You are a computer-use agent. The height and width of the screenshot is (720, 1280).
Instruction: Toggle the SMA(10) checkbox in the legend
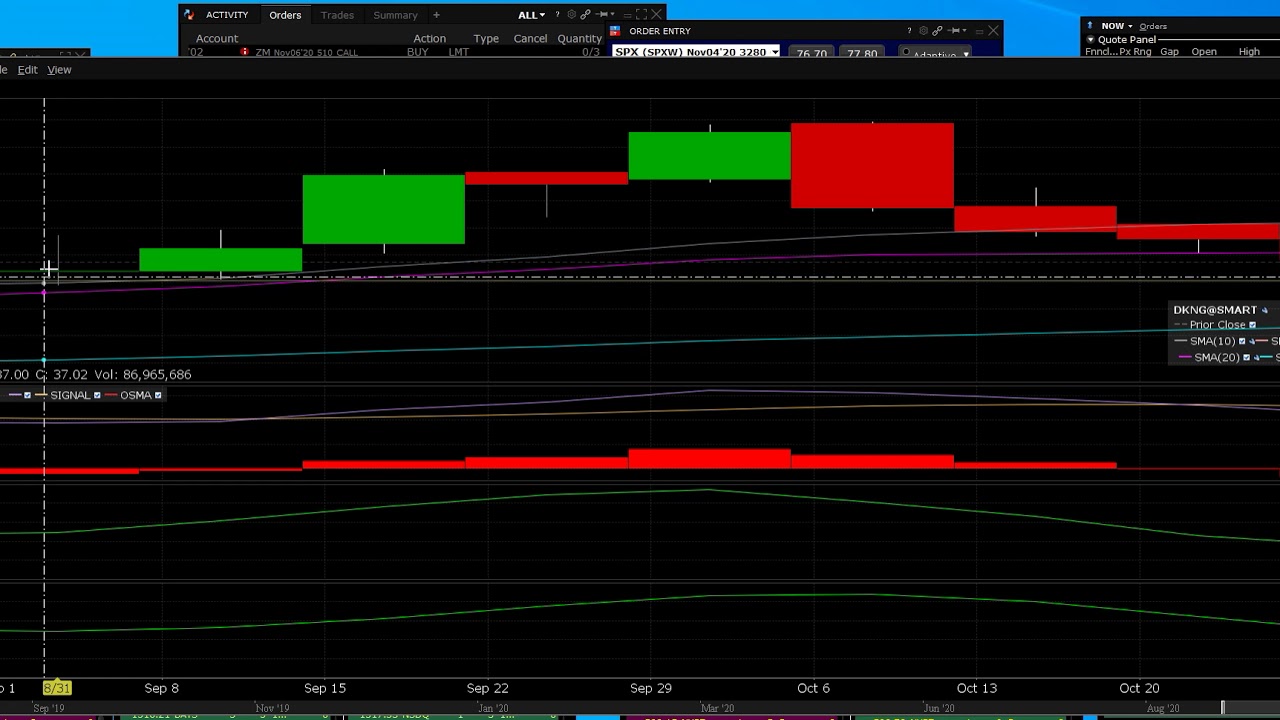click(x=1242, y=341)
